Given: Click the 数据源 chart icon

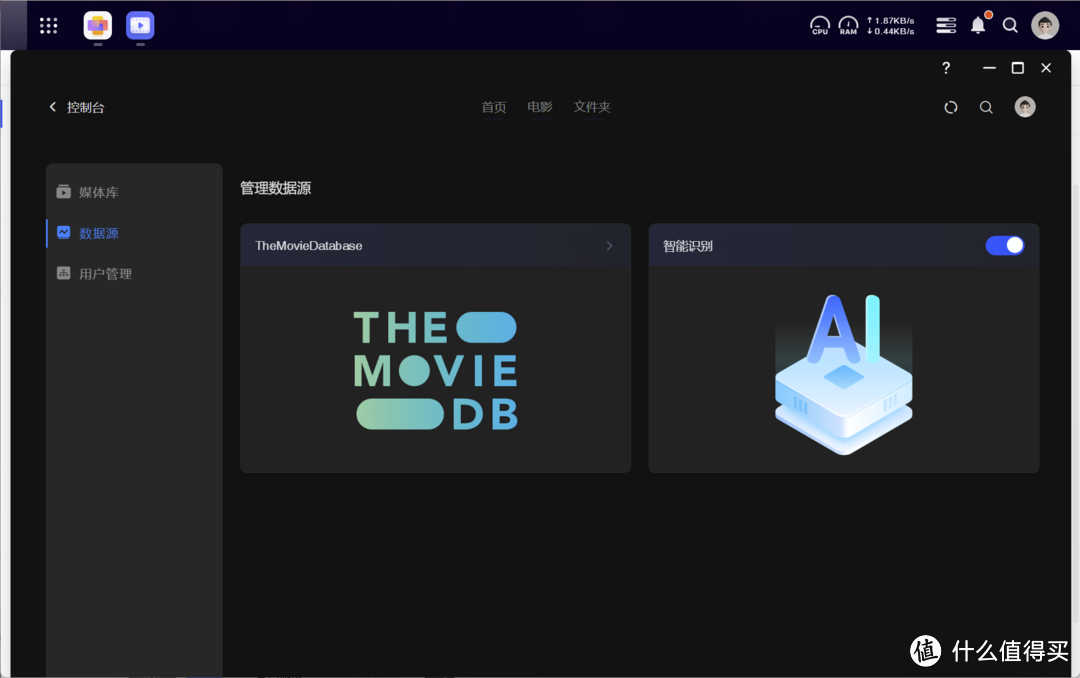Looking at the screenshot, I should (63, 232).
